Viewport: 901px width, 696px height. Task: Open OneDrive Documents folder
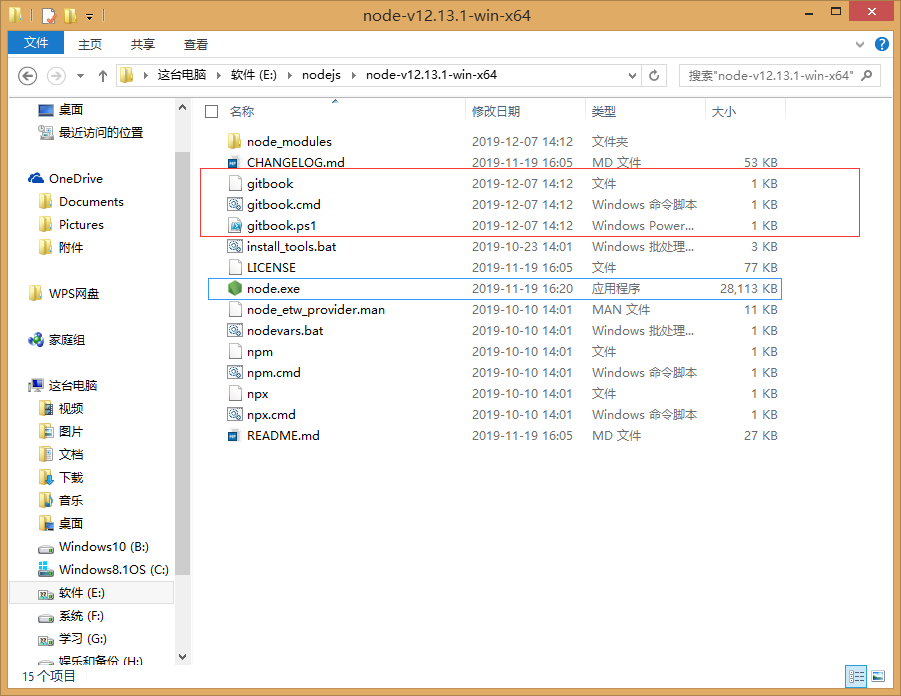[x=91, y=202]
